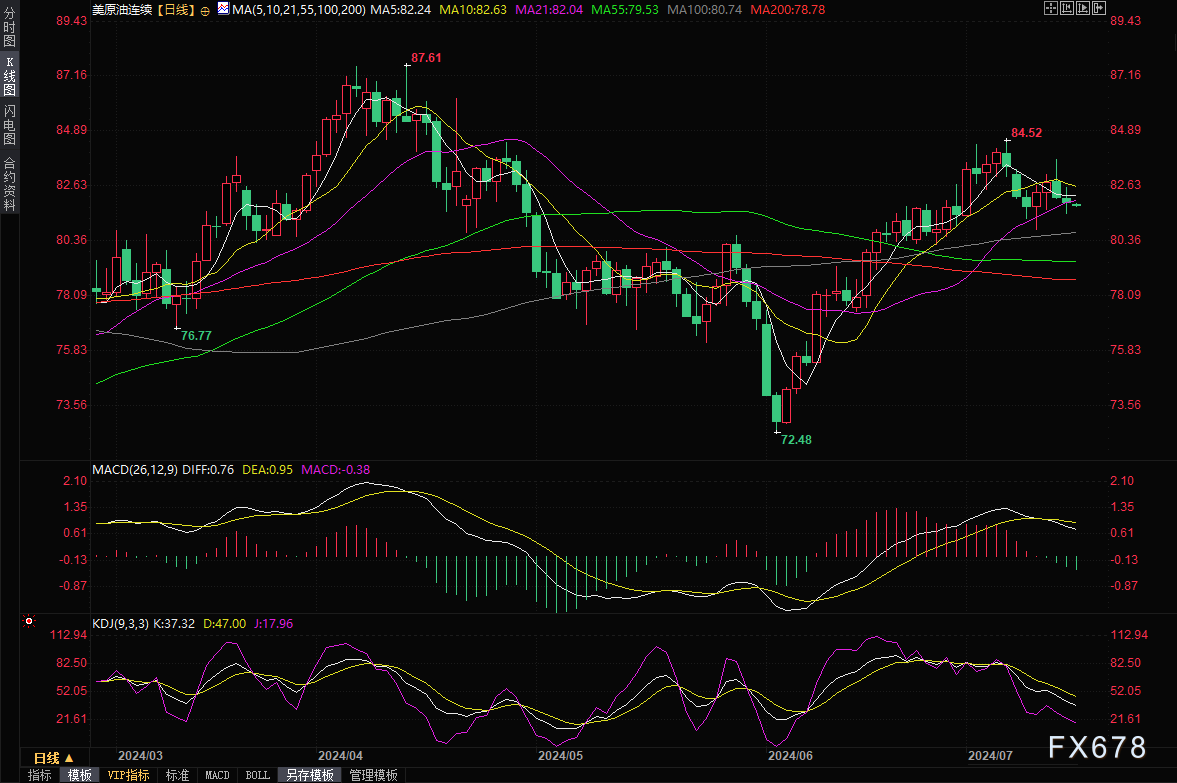Click the 【日线】 period label in title
The height and width of the screenshot is (783, 1177).
[x=176, y=10]
